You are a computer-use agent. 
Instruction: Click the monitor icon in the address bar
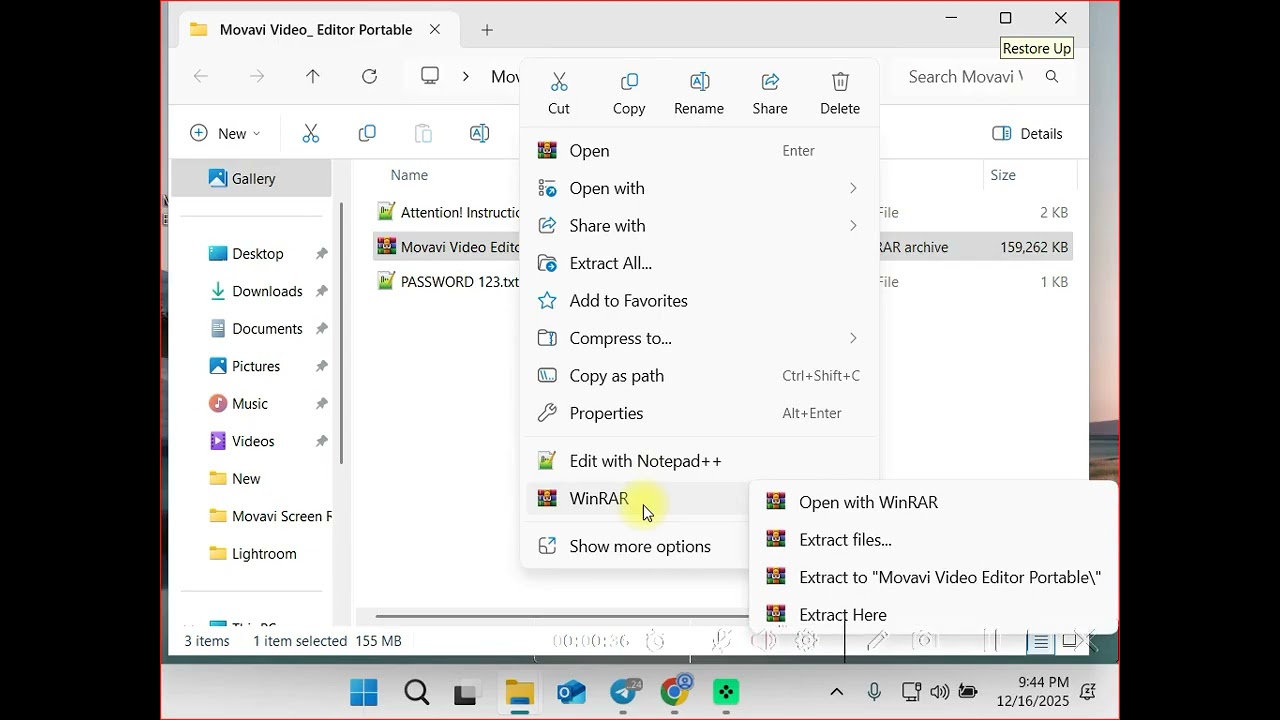(x=430, y=76)
